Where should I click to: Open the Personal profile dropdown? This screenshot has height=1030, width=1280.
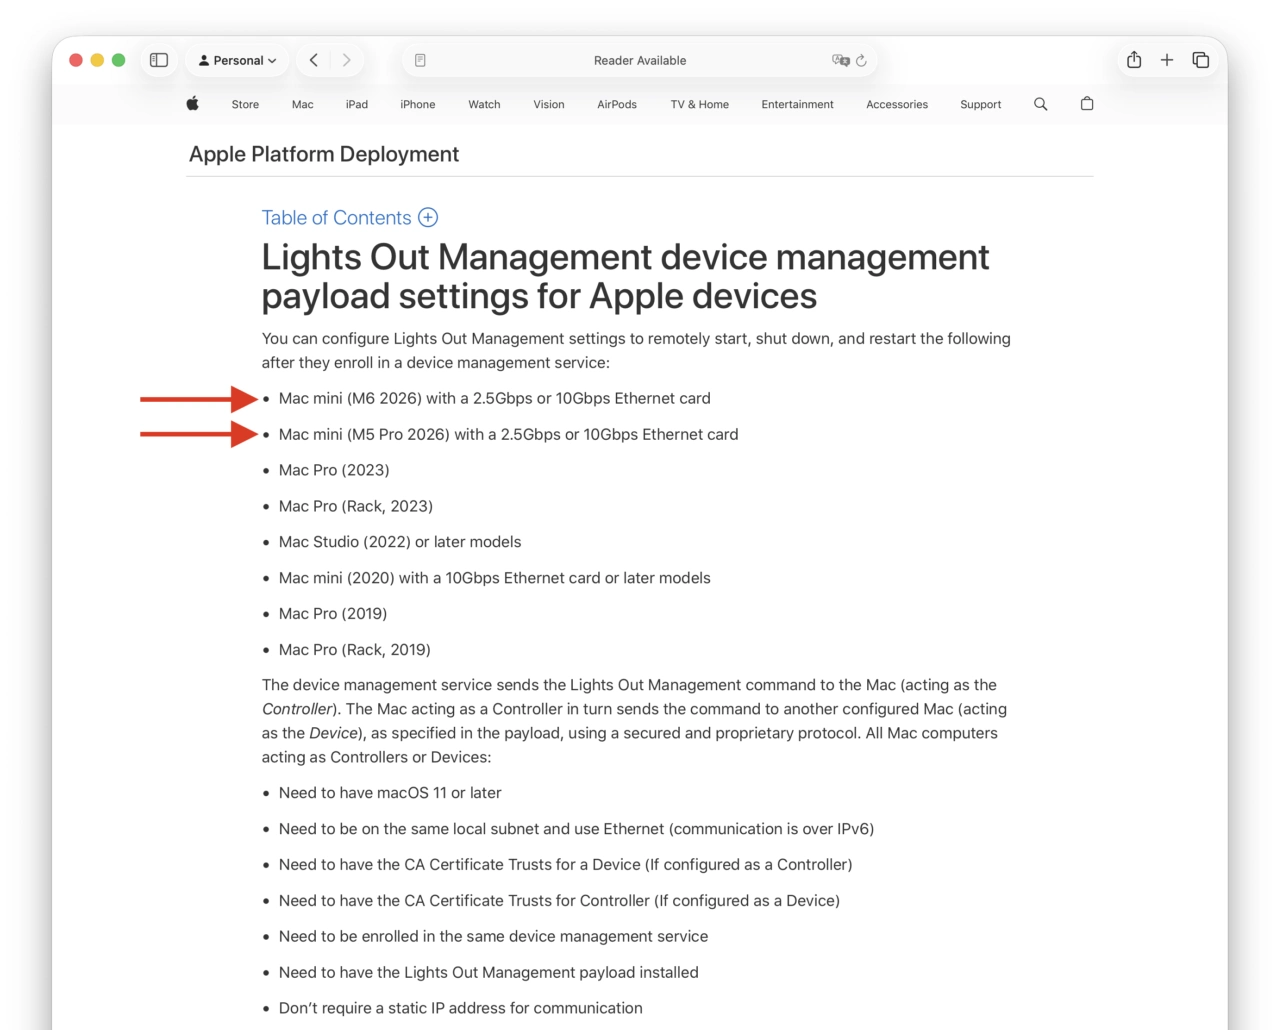(x=237, y=60)
